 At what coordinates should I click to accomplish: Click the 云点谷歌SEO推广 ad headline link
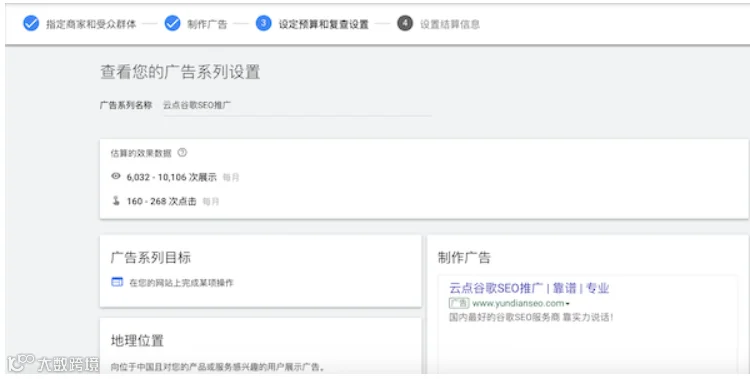pyautogui.click(x=529, y=288)
